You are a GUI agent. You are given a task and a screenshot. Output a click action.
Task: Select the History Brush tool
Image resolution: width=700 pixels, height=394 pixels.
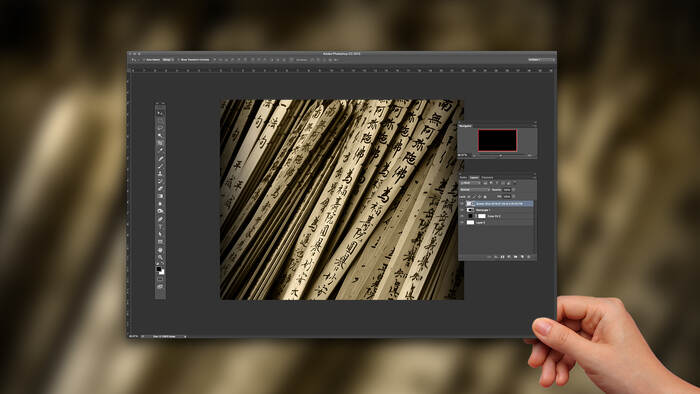160,181
